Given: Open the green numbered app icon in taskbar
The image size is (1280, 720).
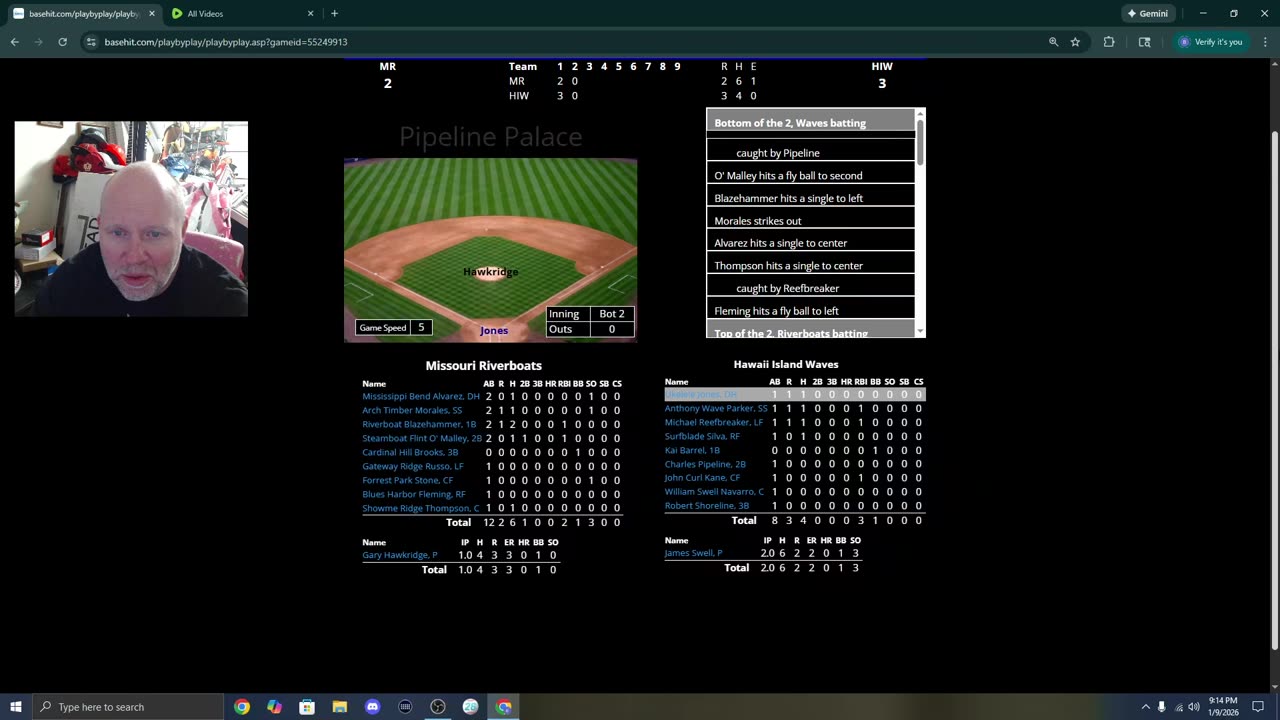Looking at the screenshot, I should click(470, 707).
